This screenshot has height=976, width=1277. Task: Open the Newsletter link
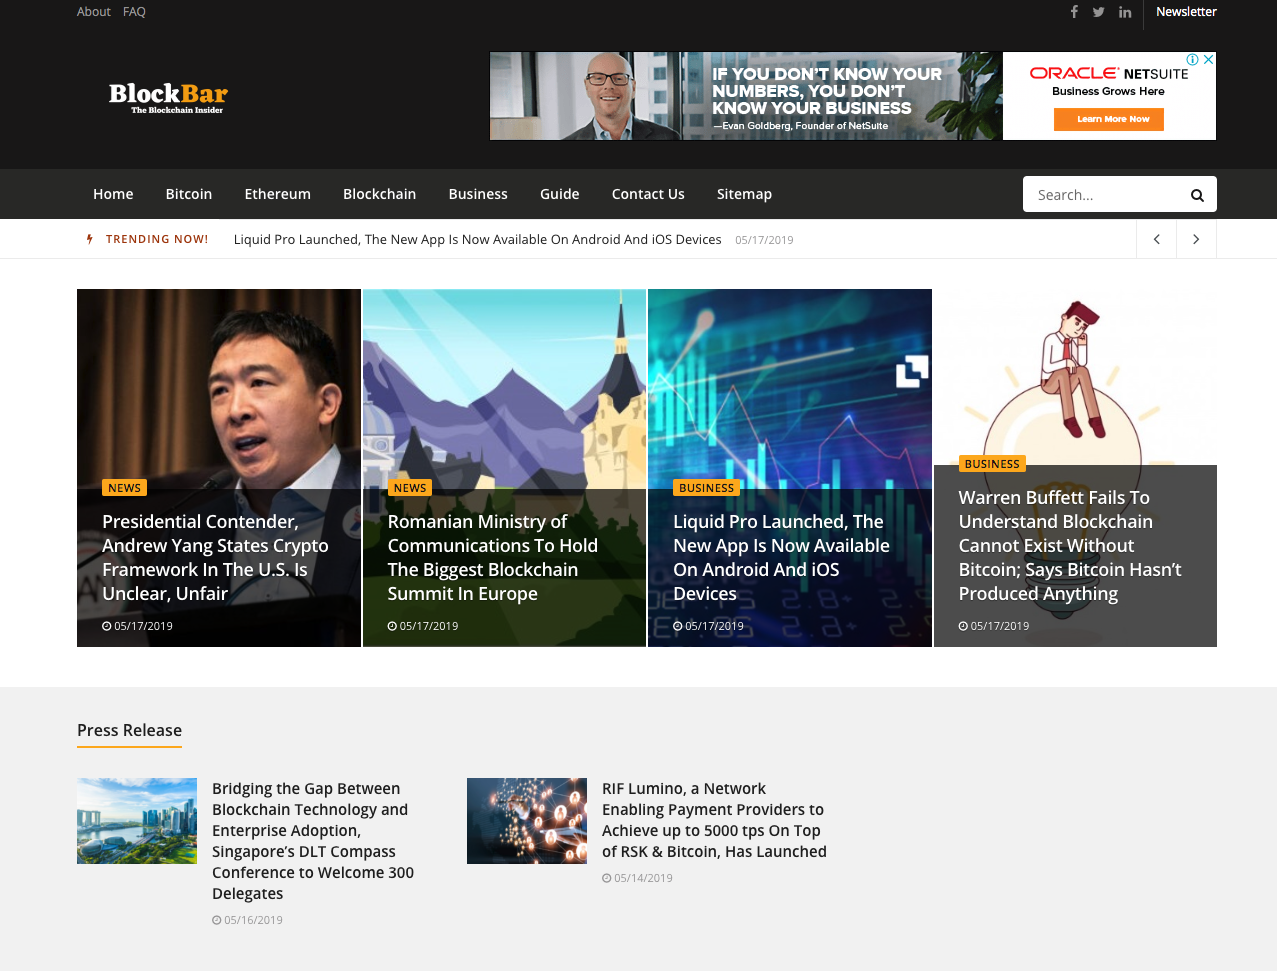(1186, 12)
